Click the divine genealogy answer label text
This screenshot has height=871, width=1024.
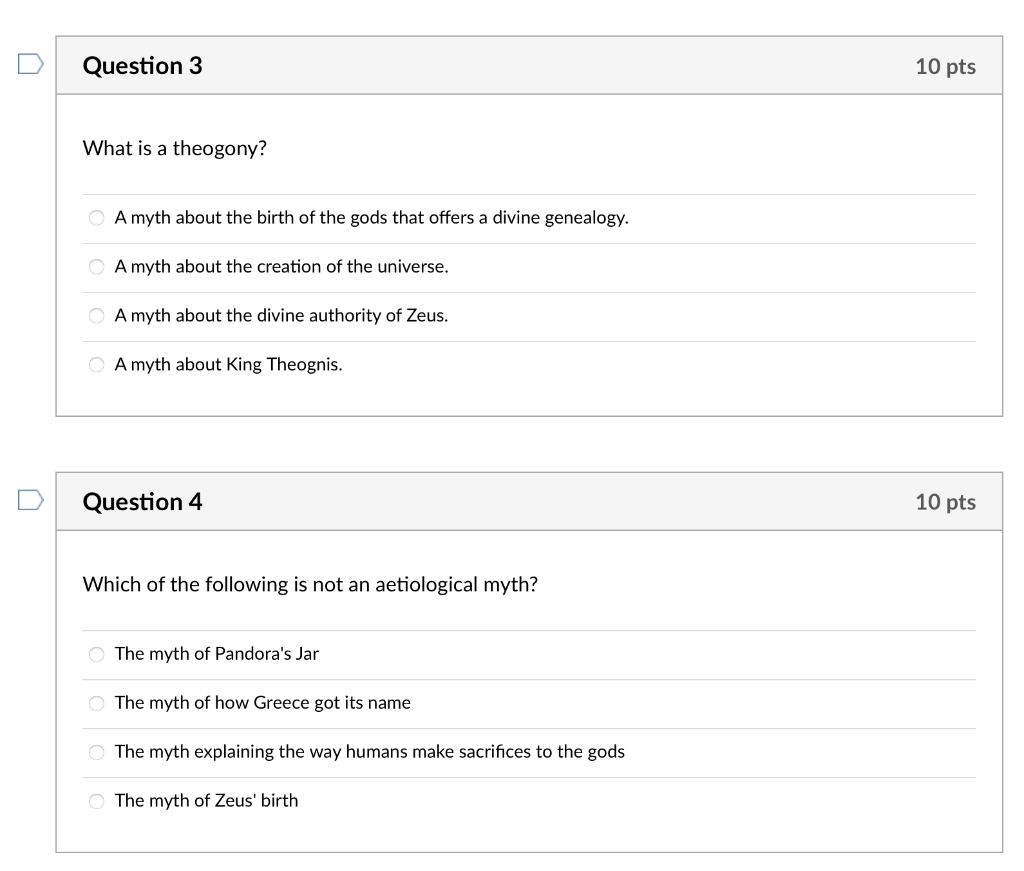[x=372, y=218]
